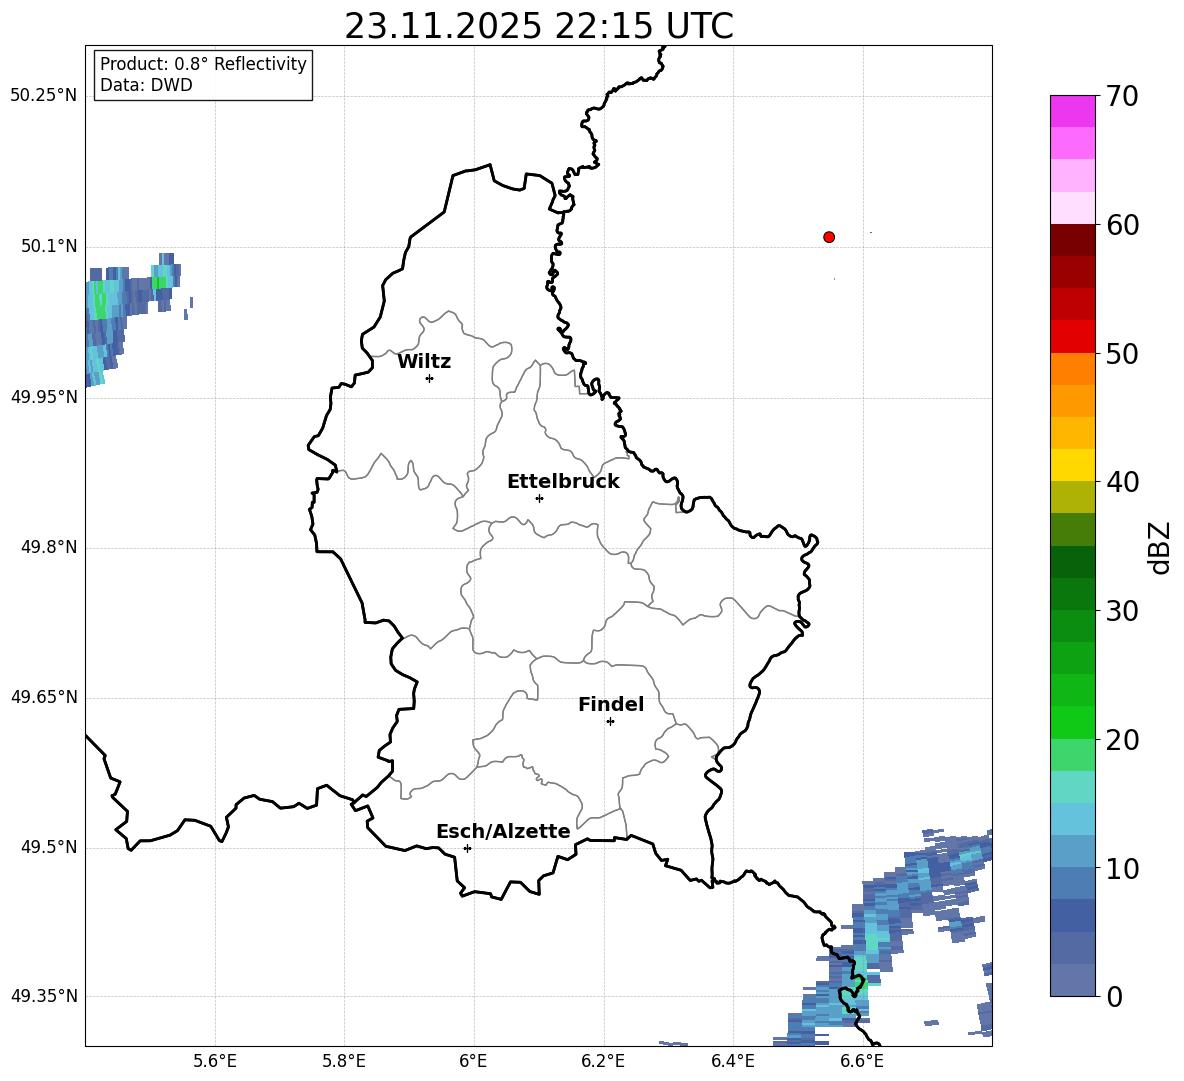Pick the turquoise colorbar segment below 20

click(1072, 787)
